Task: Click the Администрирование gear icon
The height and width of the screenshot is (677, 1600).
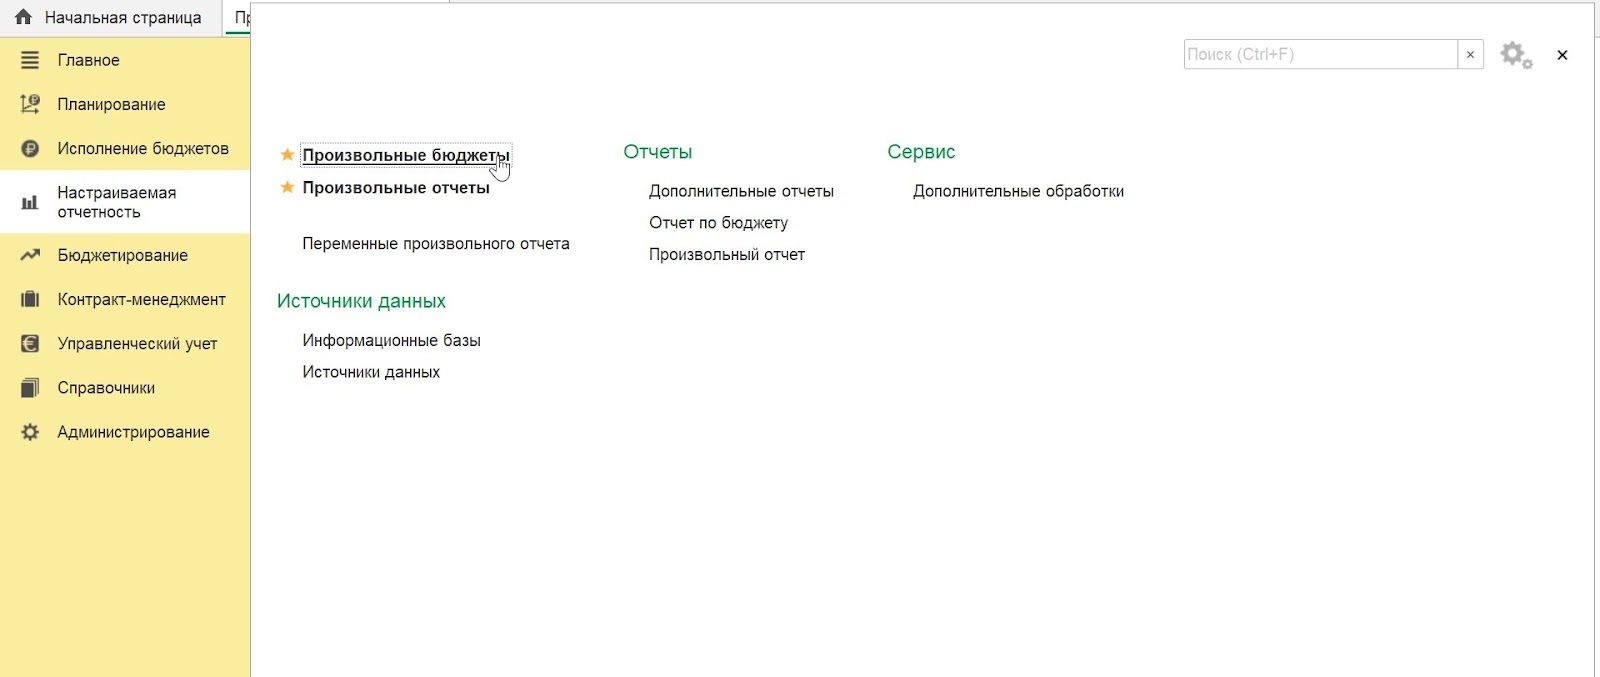Action: [30, 432]
